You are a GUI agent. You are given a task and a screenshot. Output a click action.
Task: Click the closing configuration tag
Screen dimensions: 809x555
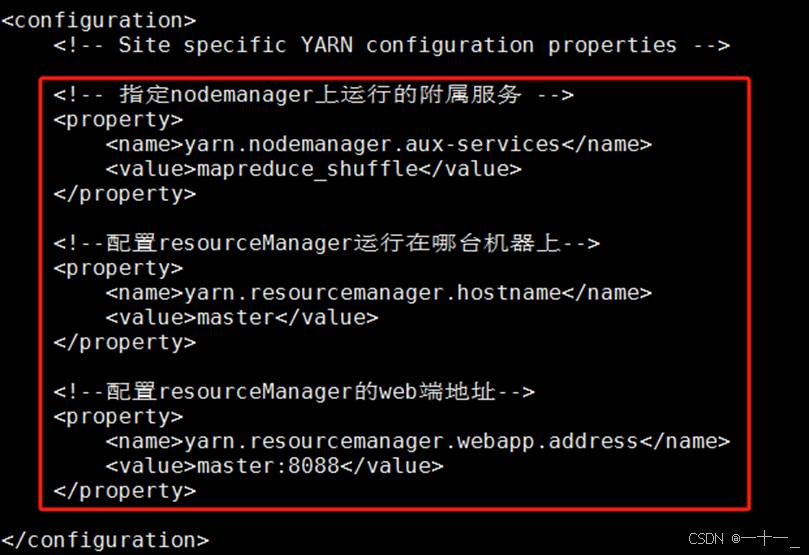point(105,540)
